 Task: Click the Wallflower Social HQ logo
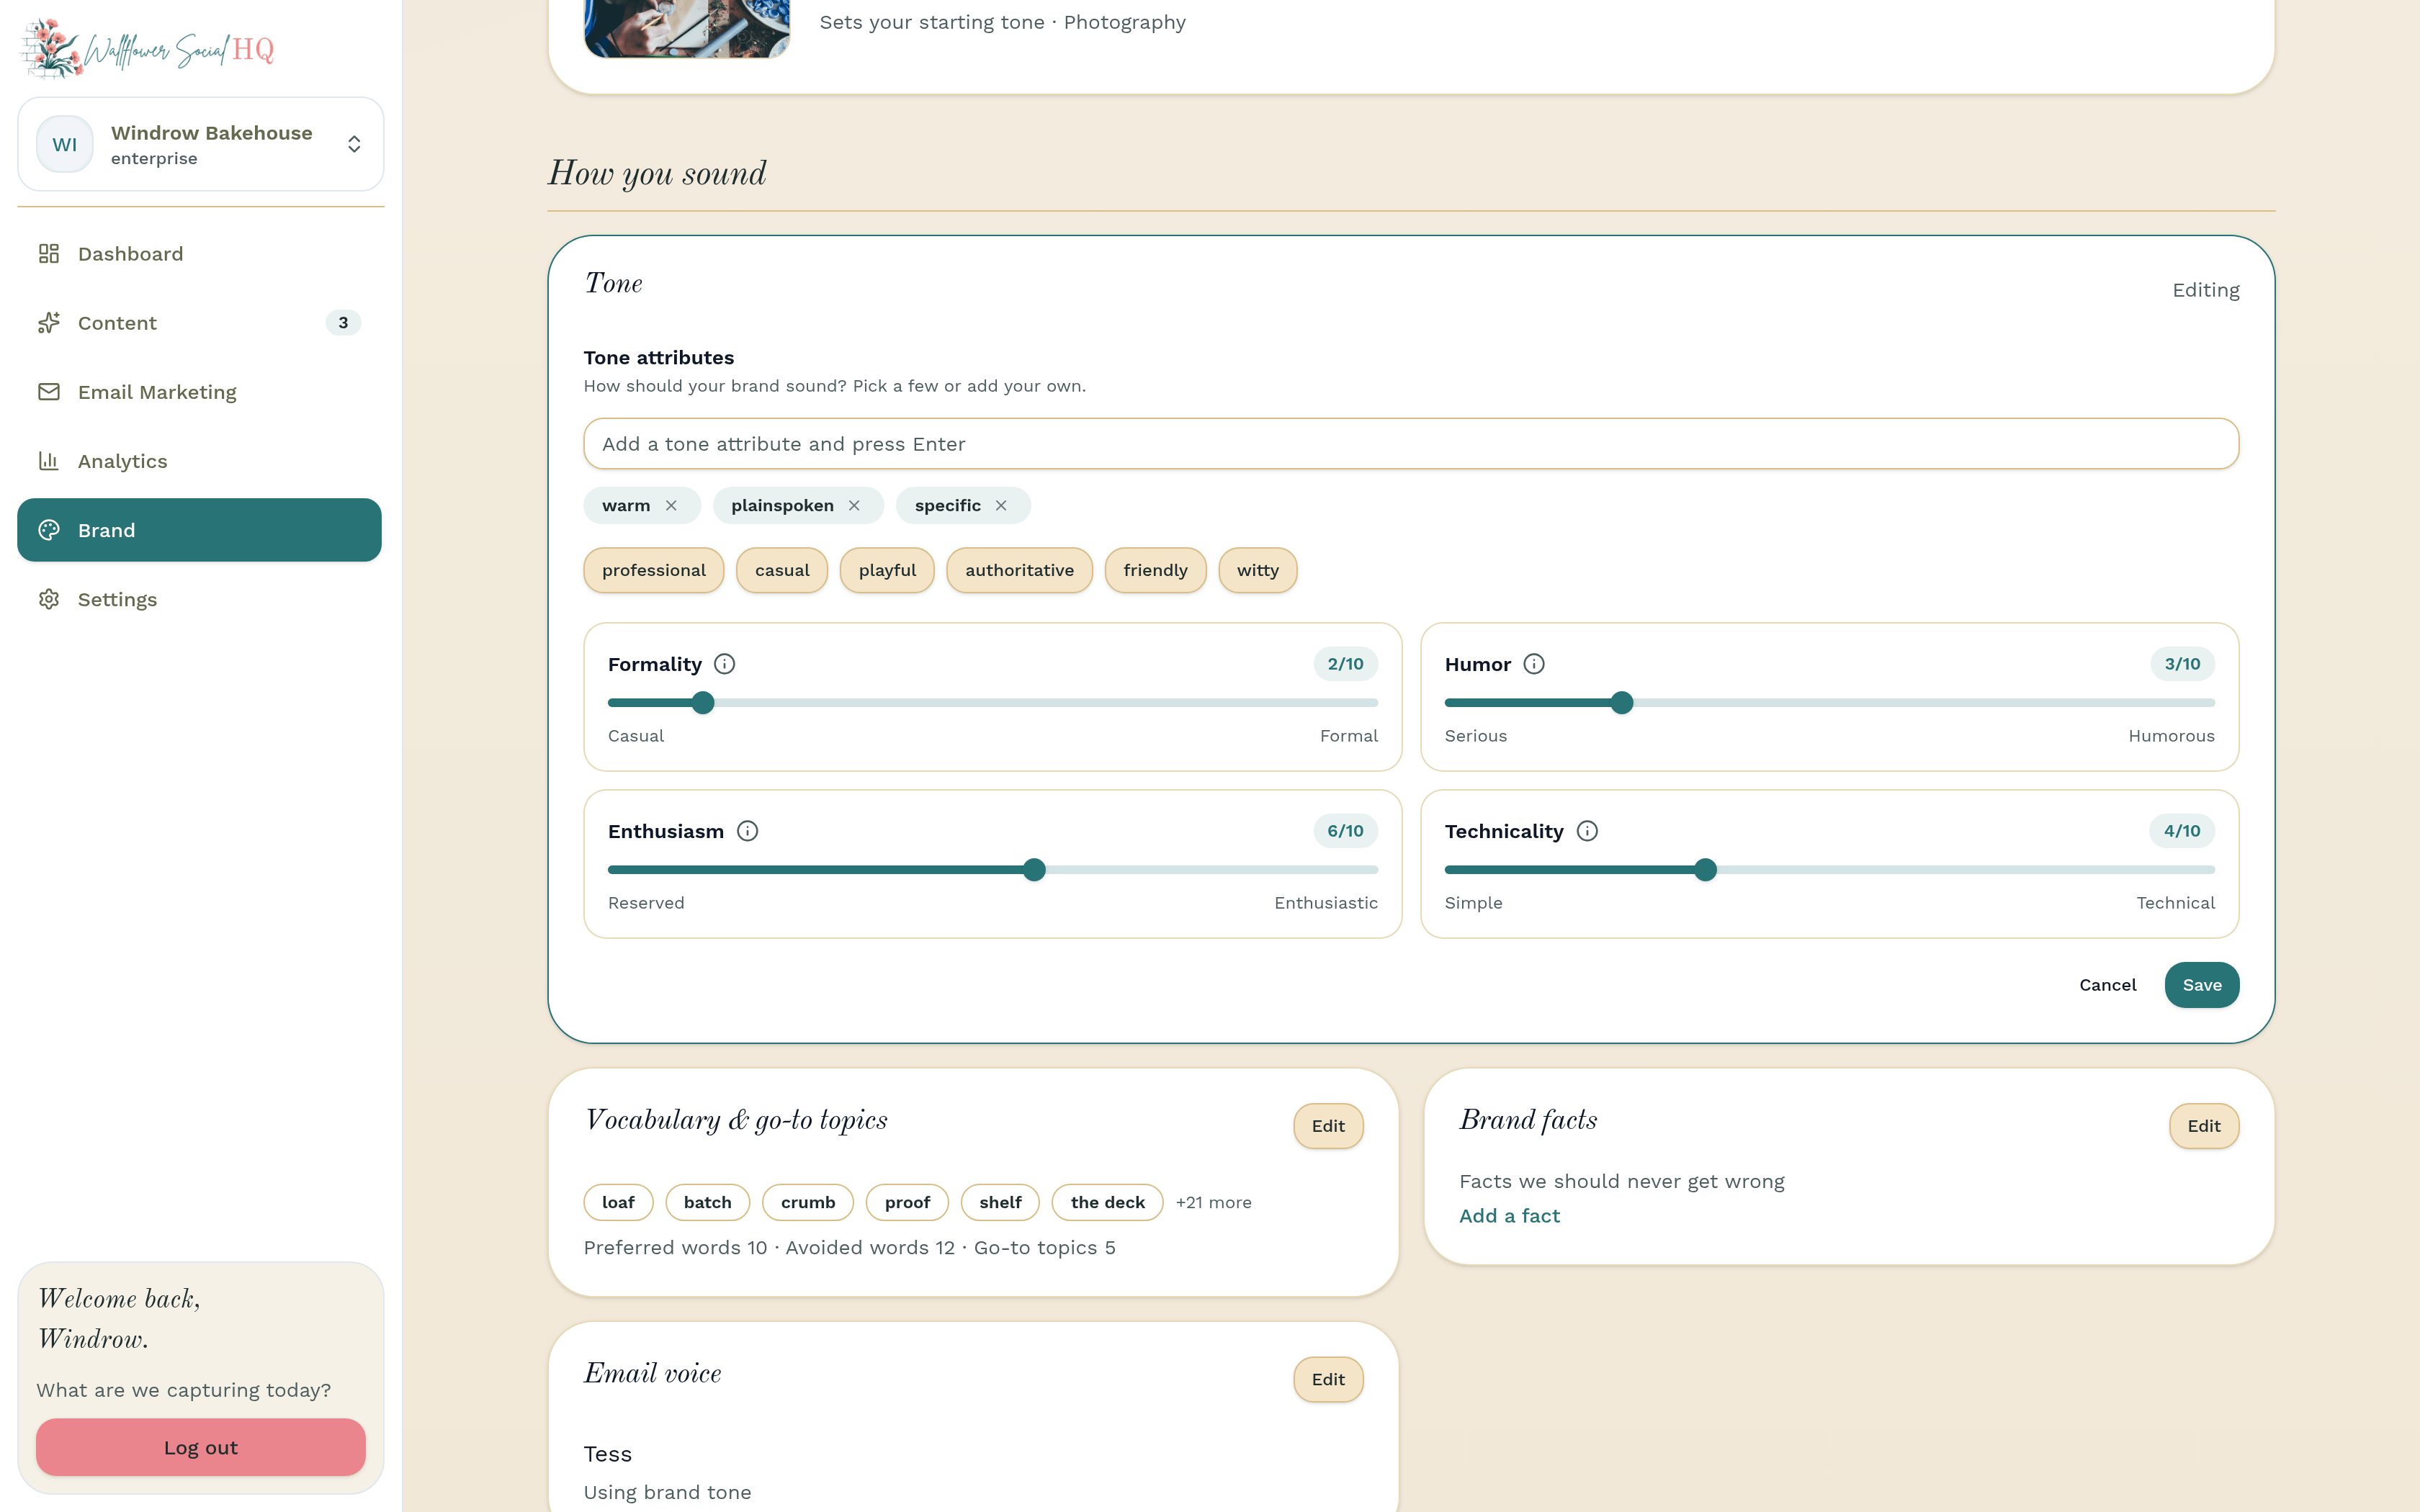148,48
